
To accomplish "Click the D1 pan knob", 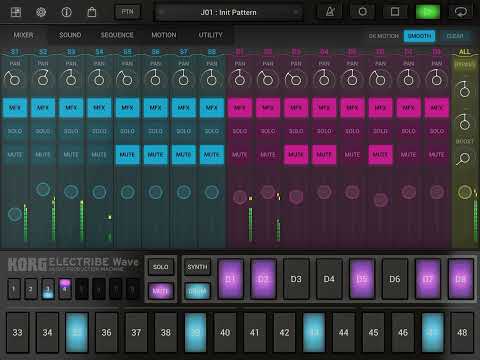I will 240,79.
